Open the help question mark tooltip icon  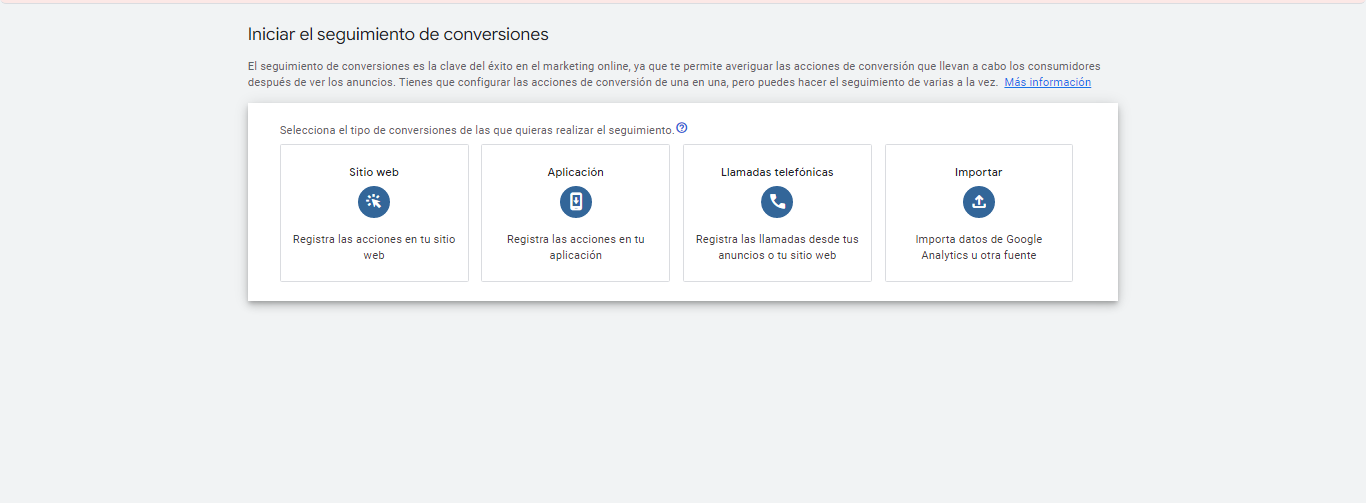682,128
